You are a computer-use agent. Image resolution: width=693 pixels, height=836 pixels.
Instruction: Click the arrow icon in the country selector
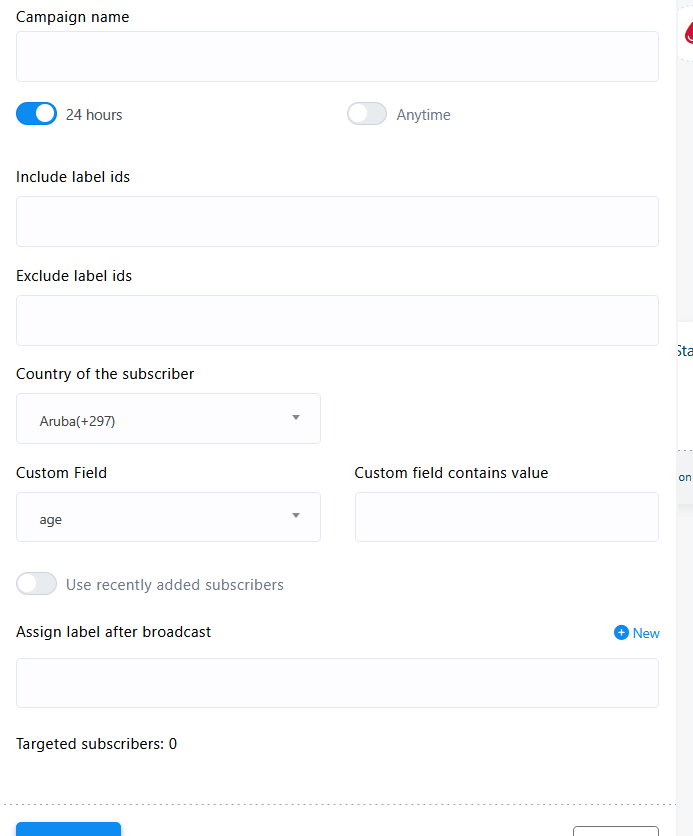[296, 418]
